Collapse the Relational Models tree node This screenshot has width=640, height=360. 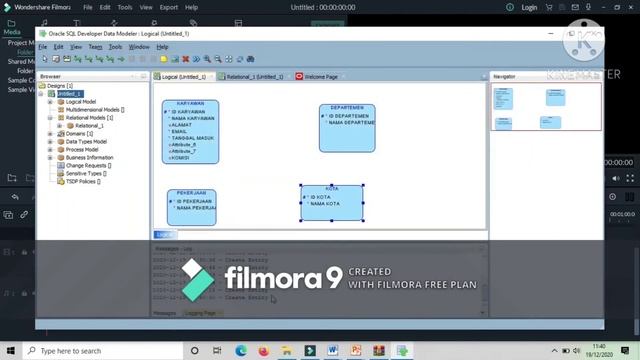50,118
